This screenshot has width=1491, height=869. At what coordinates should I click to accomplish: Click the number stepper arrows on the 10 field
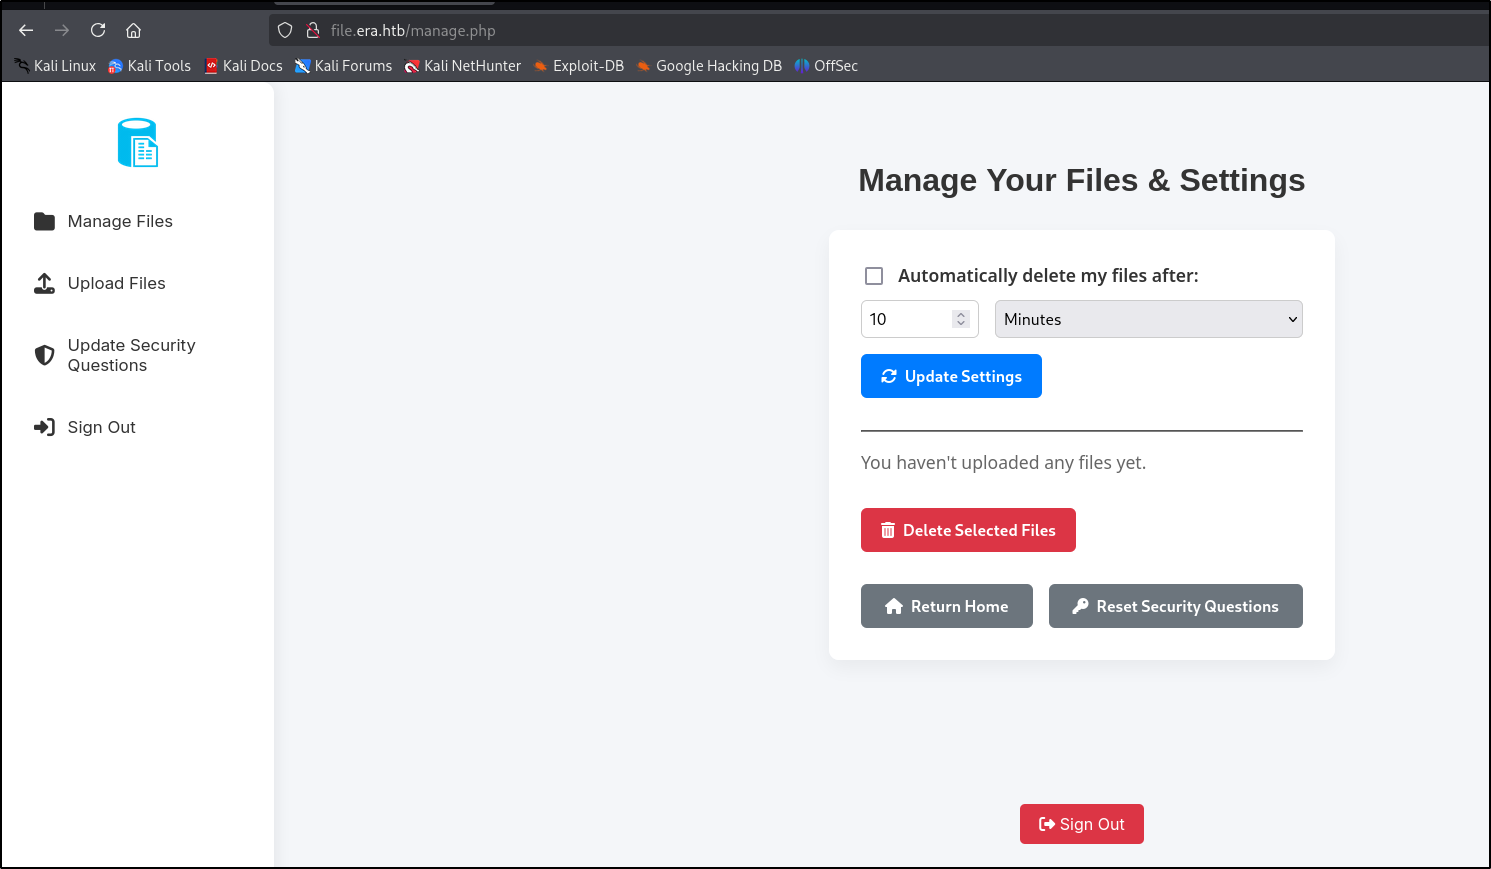960,319
